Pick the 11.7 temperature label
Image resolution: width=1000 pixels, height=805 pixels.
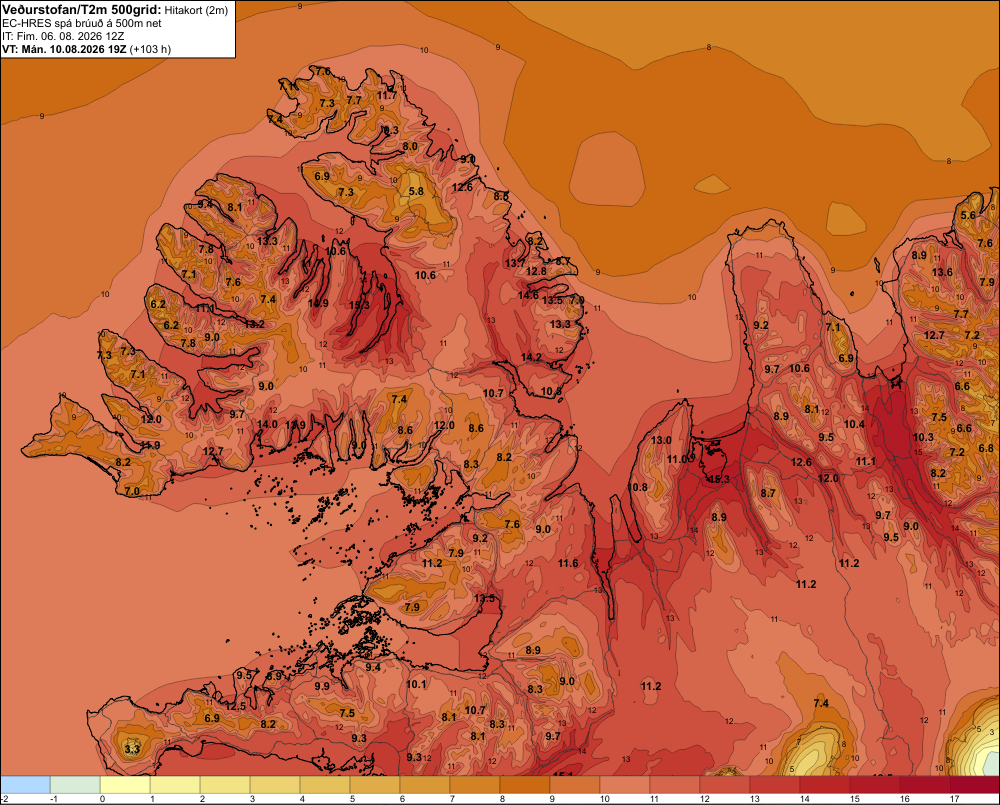click(386, 96)
